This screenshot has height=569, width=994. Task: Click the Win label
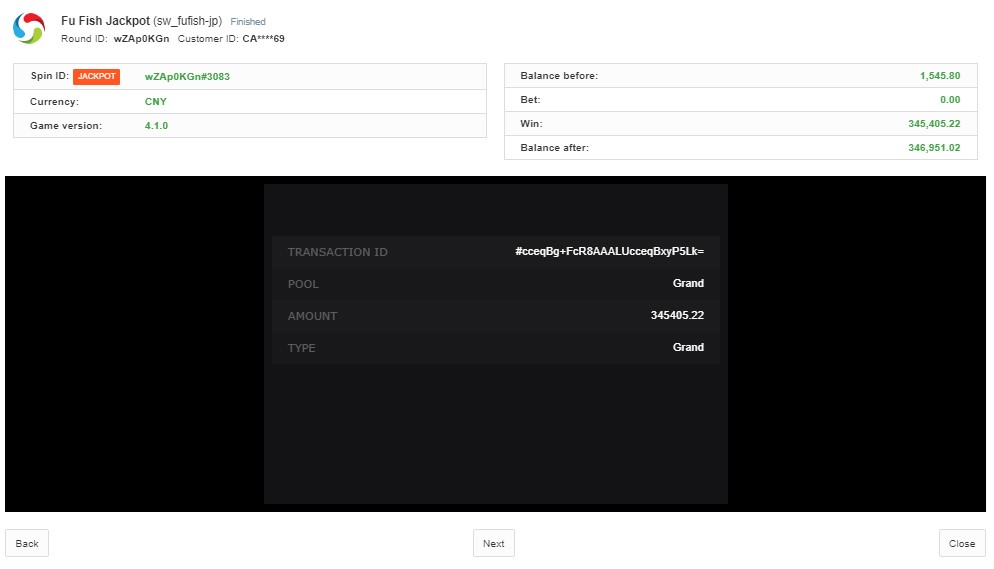click(x=531, y=124)
